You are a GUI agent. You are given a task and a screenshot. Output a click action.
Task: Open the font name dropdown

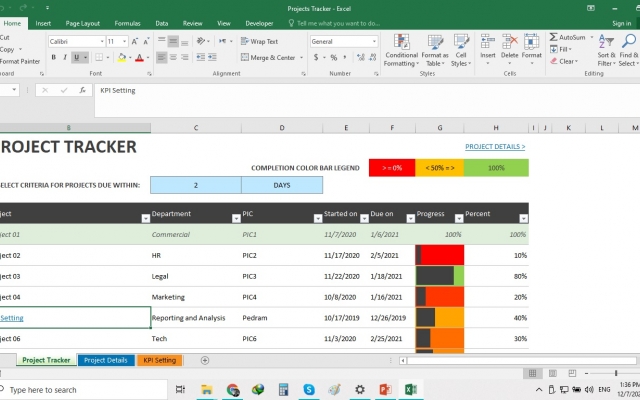coord(102,41)
